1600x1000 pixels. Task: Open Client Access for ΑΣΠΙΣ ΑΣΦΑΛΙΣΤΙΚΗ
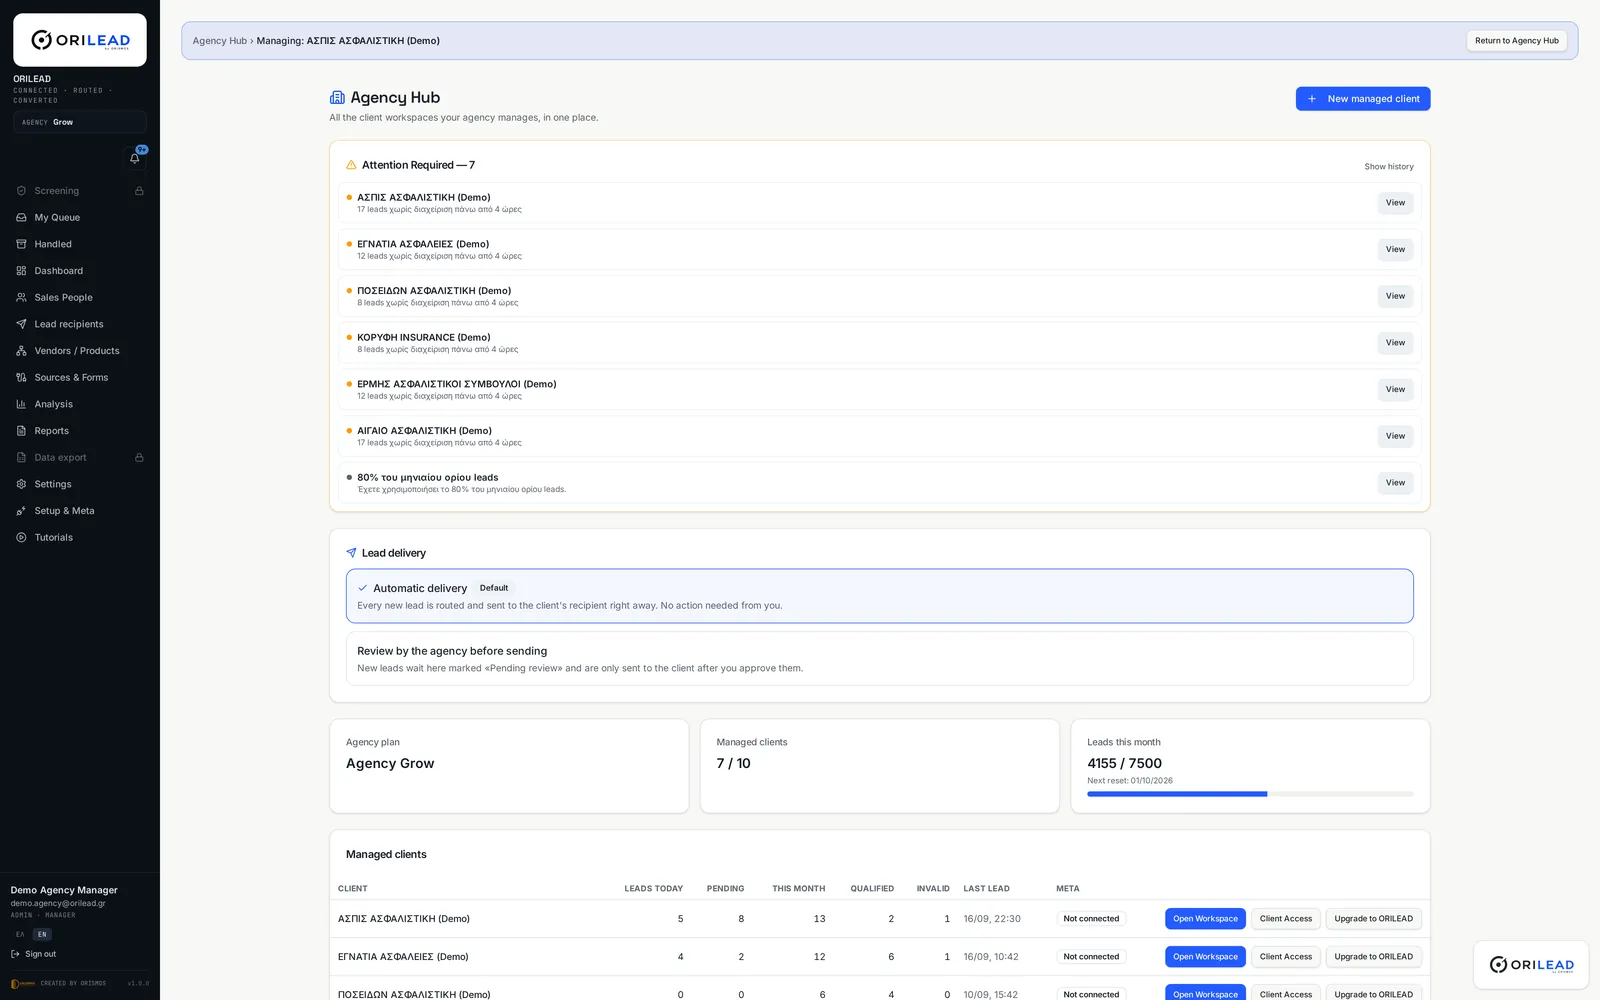coord(1285,919)
